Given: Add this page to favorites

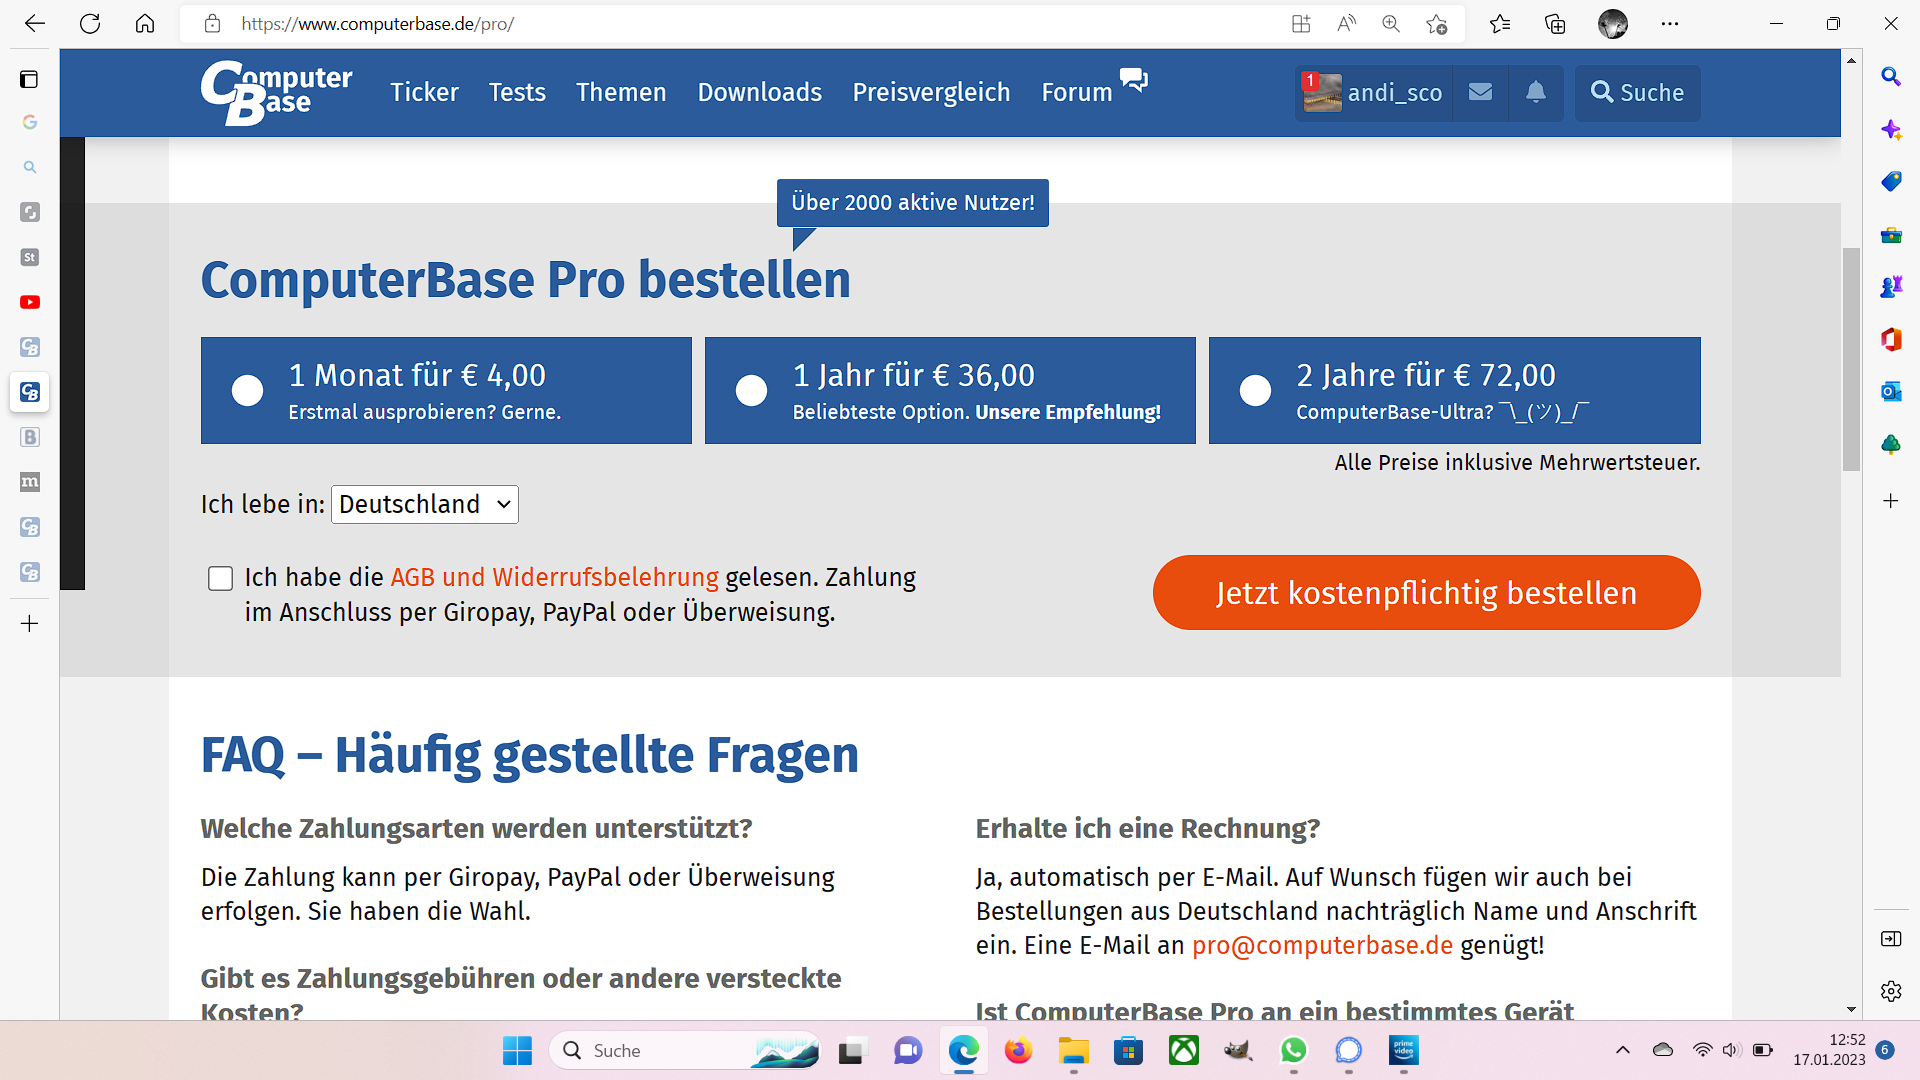Looking at the screenshot, I should point(1437,24).
